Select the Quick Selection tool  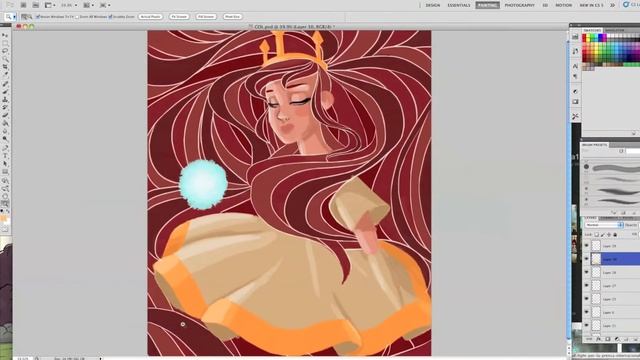coord(5,59)
